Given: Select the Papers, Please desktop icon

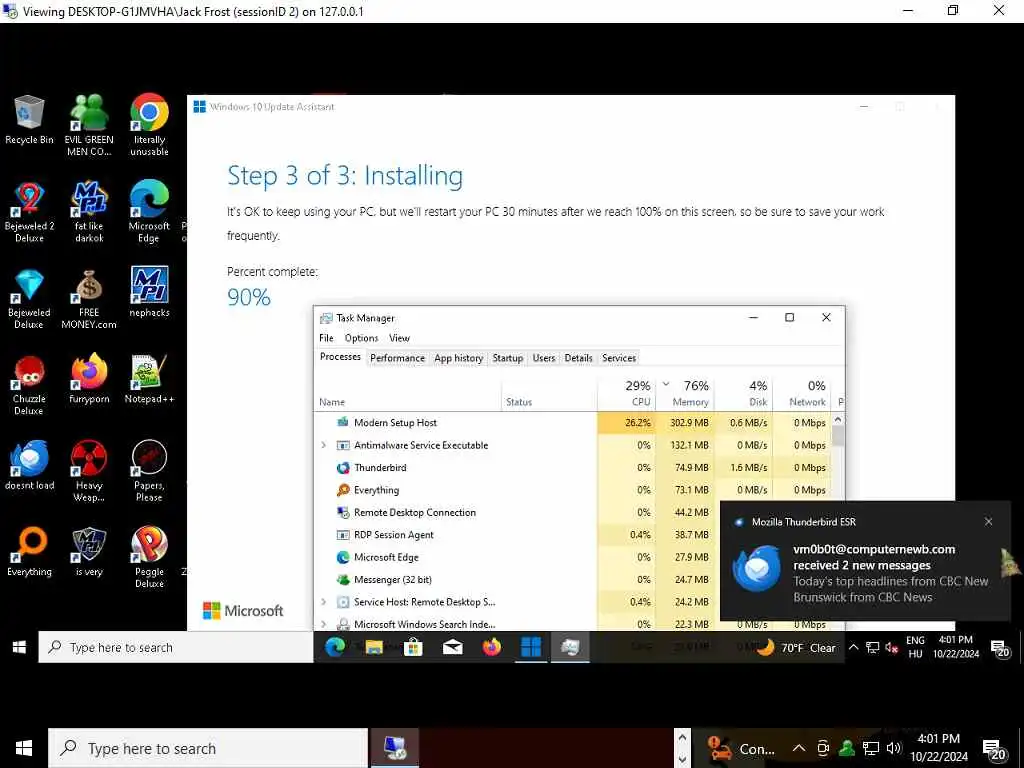Looking at the screenshot, I should pos(149,470).
